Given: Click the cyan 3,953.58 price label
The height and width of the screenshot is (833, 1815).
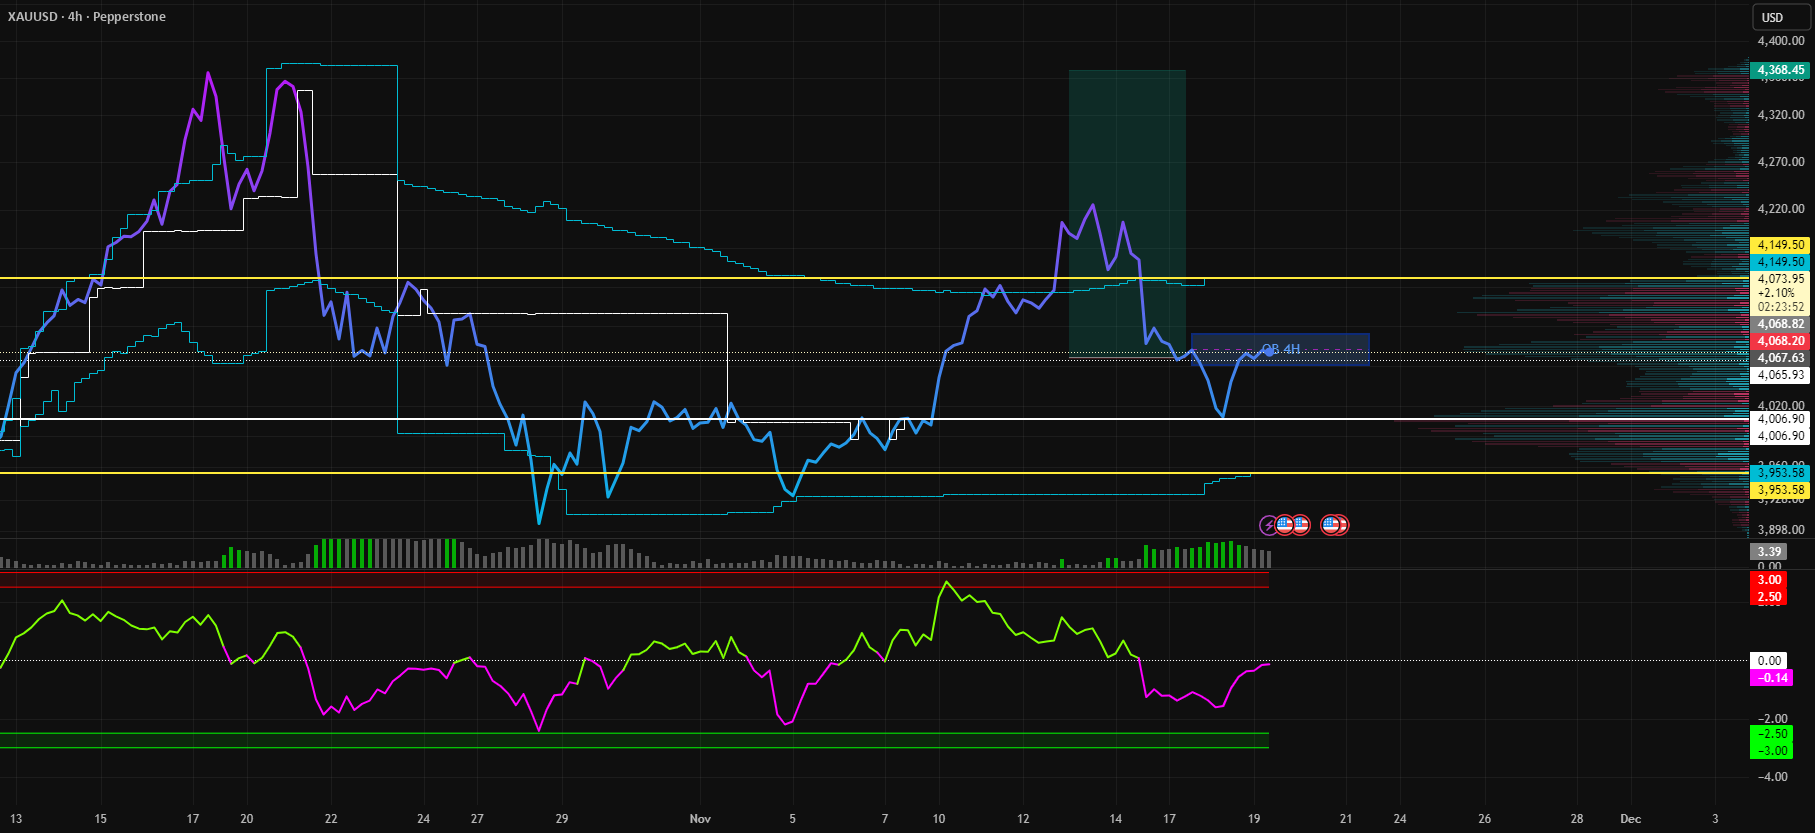Looking at the screenshot, I should coord(1781,473).
